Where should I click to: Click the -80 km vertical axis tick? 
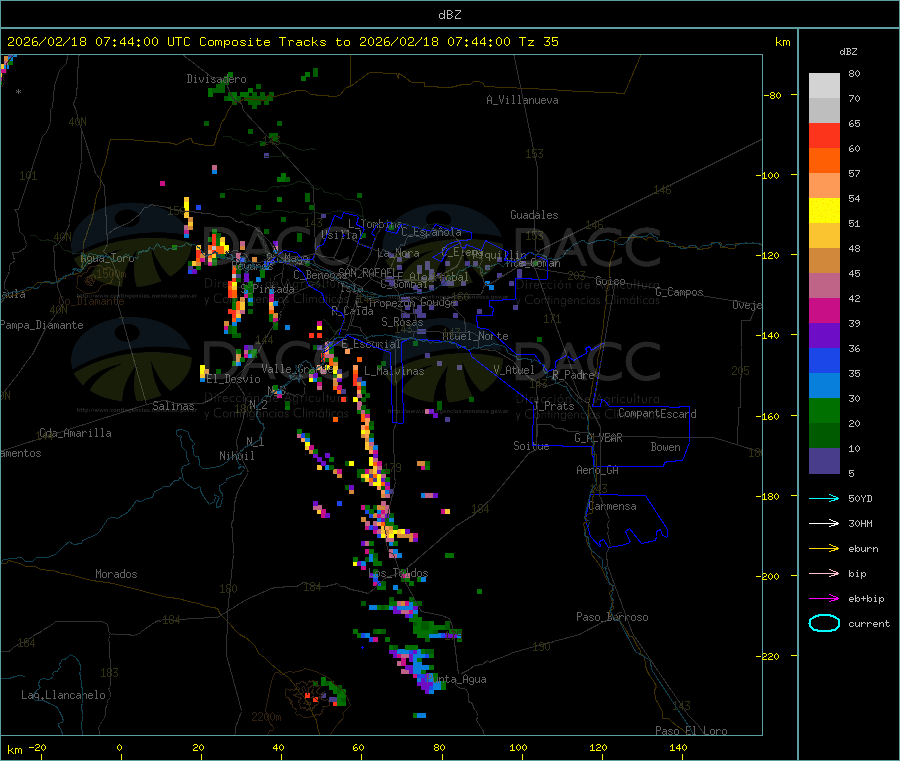(773, 96)
